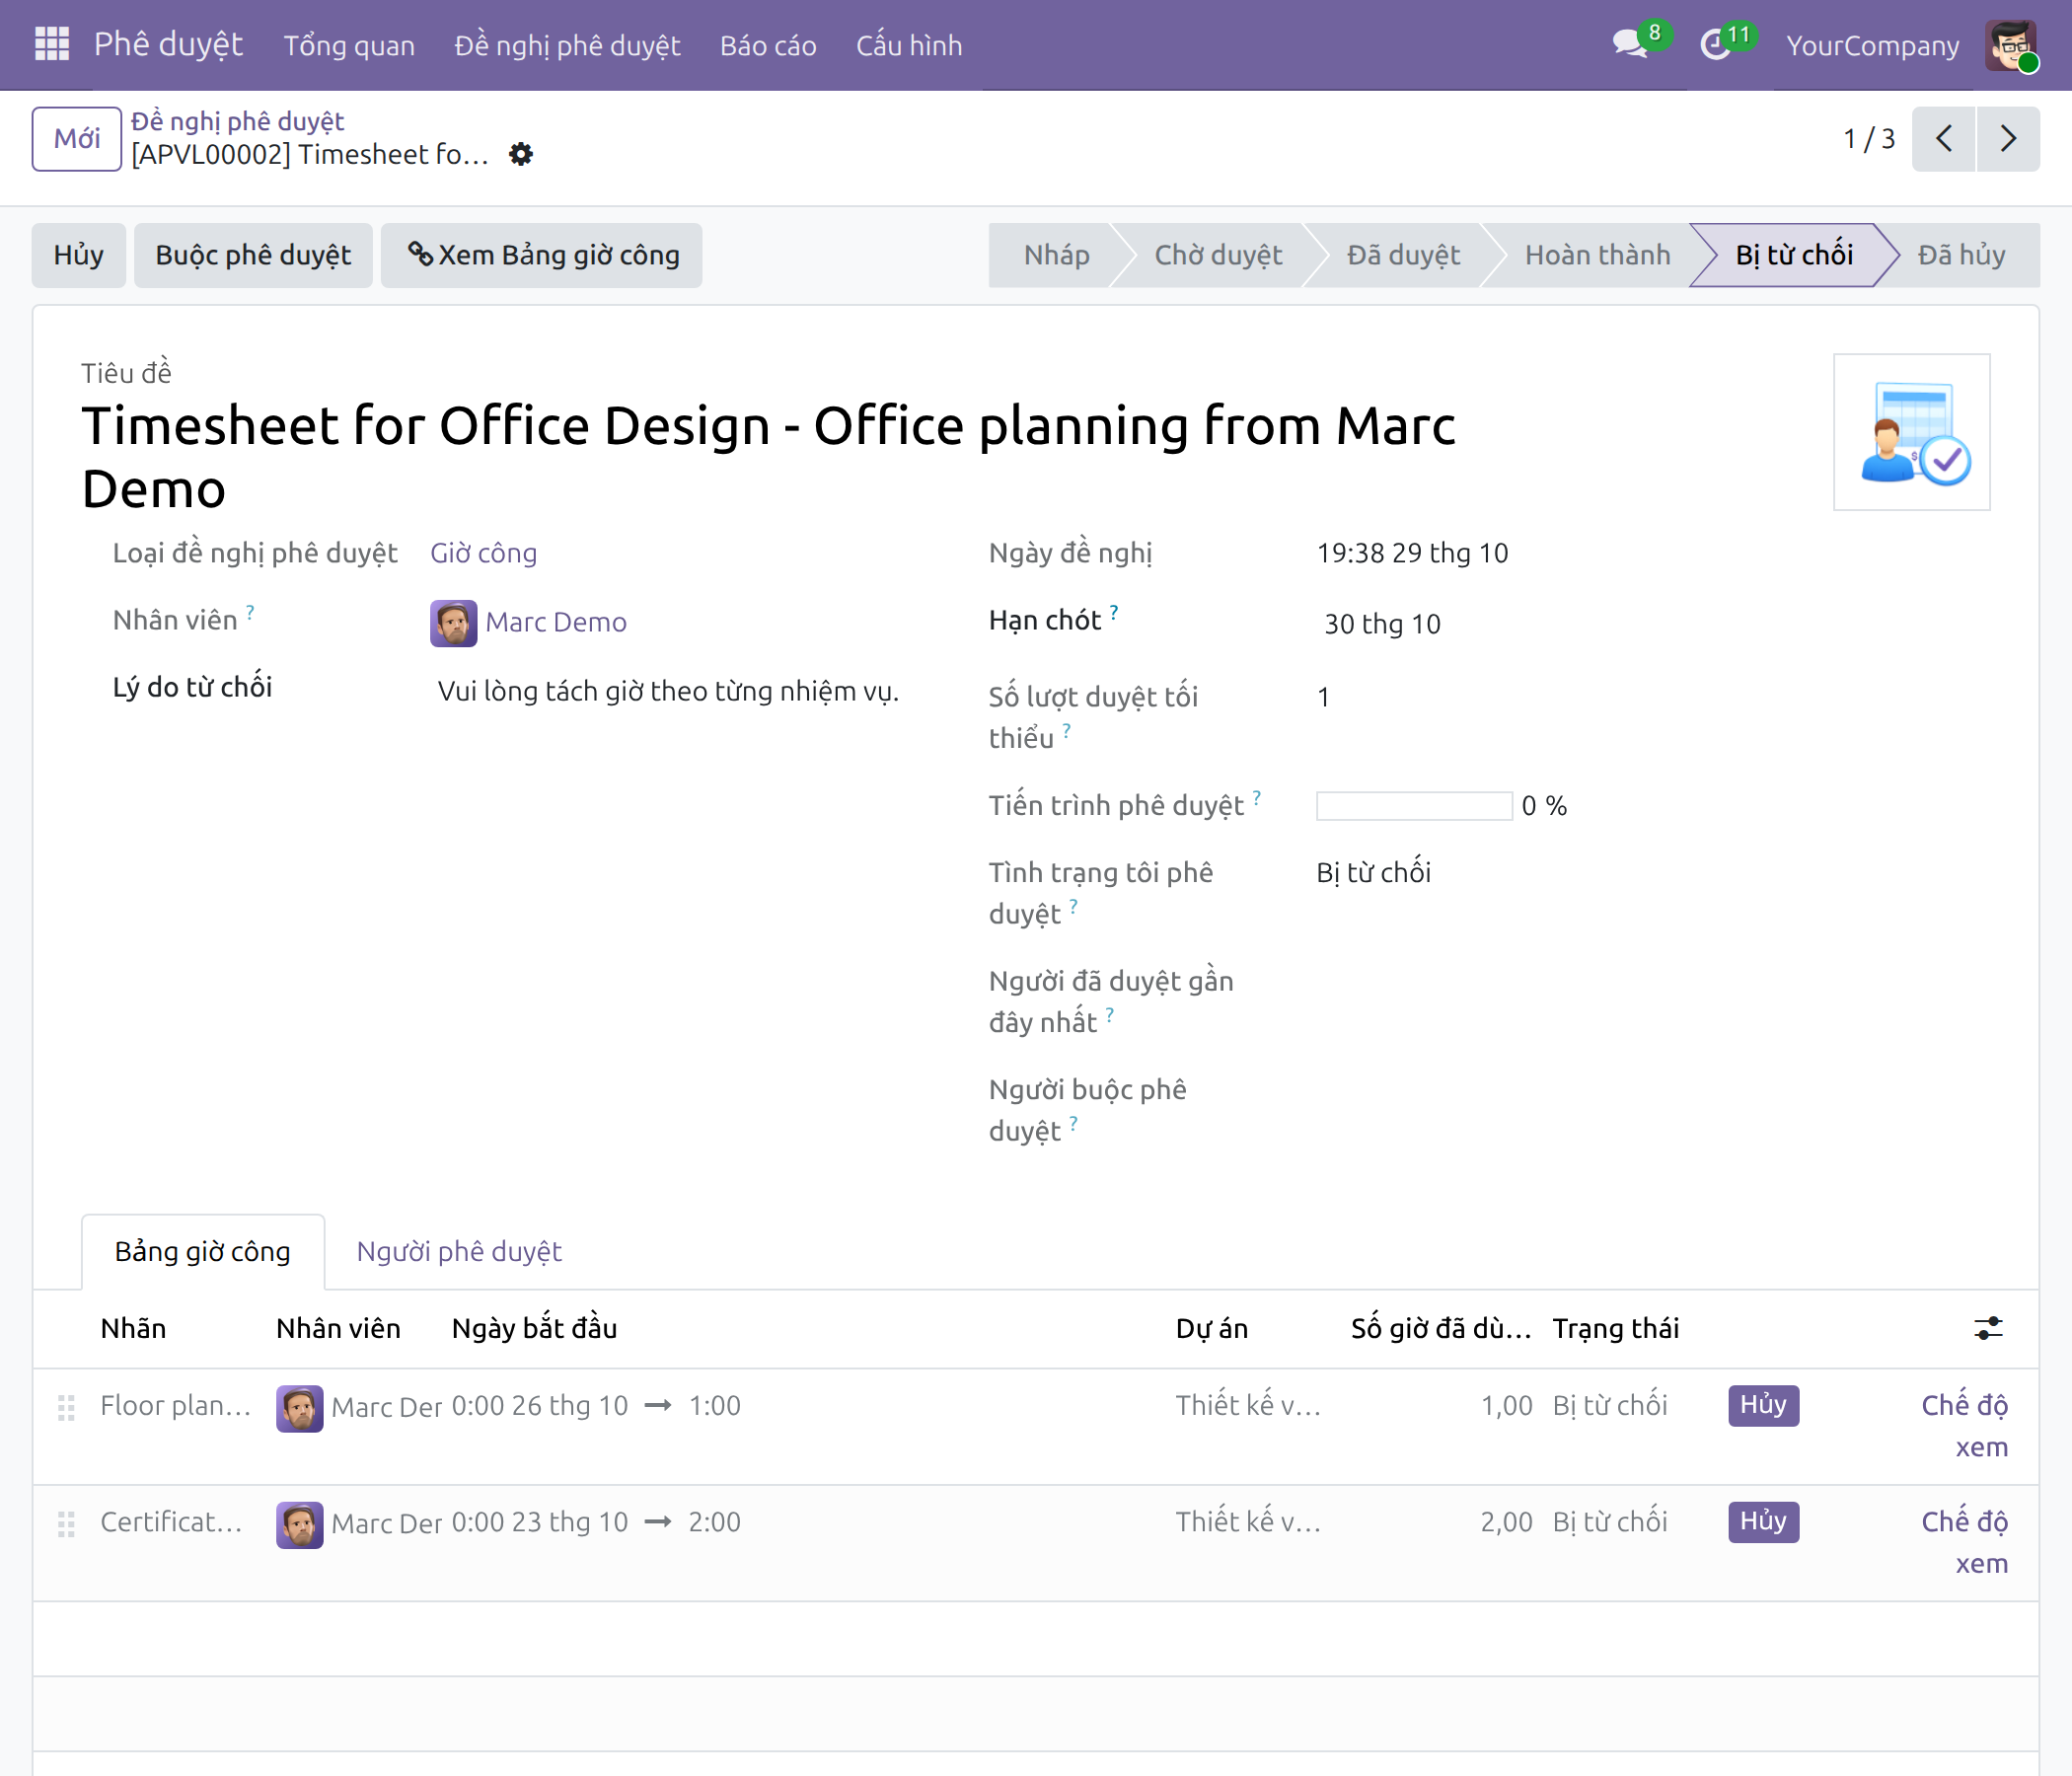Open column settings icon in timesheet table
This screenshot has width=2072, height=1776.
click(1987, 1328)
